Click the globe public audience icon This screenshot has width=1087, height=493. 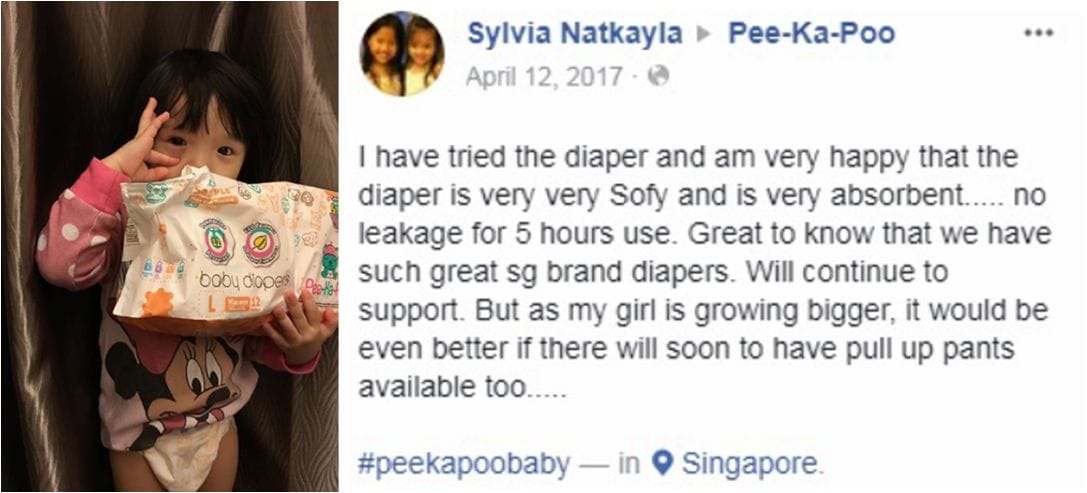(657, 76)
